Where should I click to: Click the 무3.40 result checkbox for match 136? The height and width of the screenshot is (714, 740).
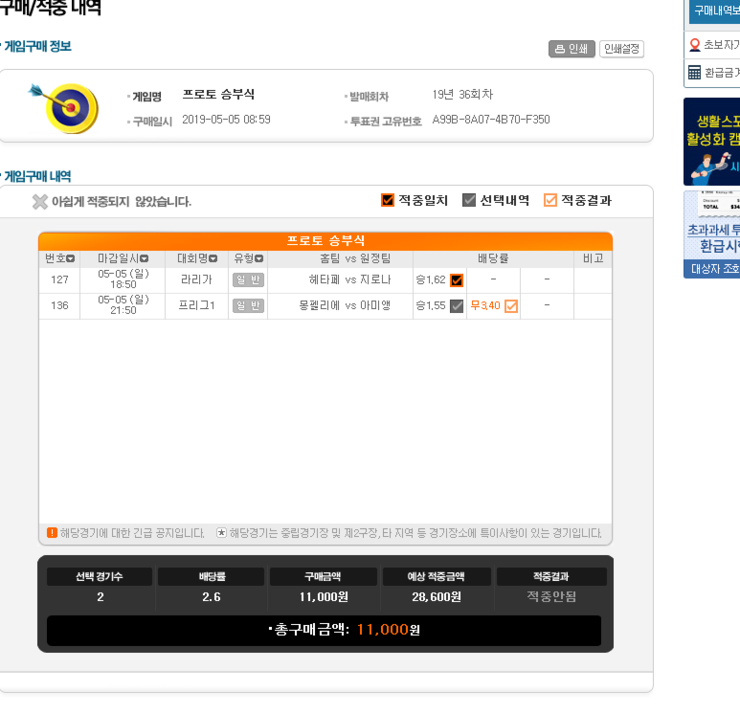pyautogui.click(x=511, y=306)
